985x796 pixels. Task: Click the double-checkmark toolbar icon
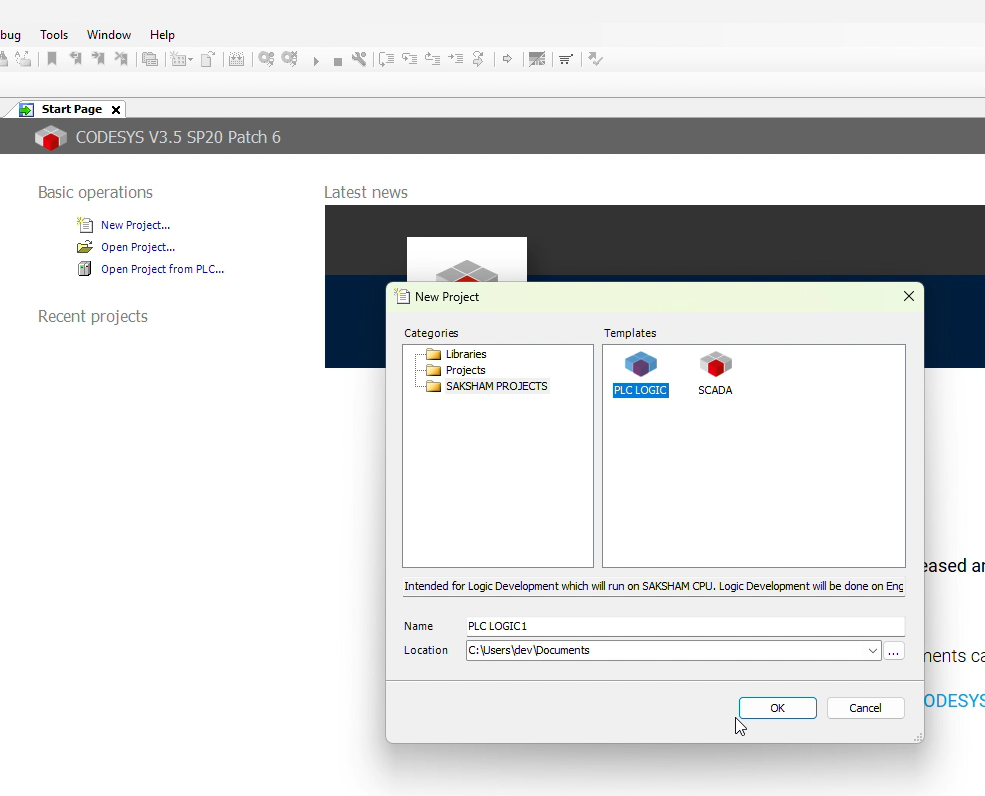point(596,59)
